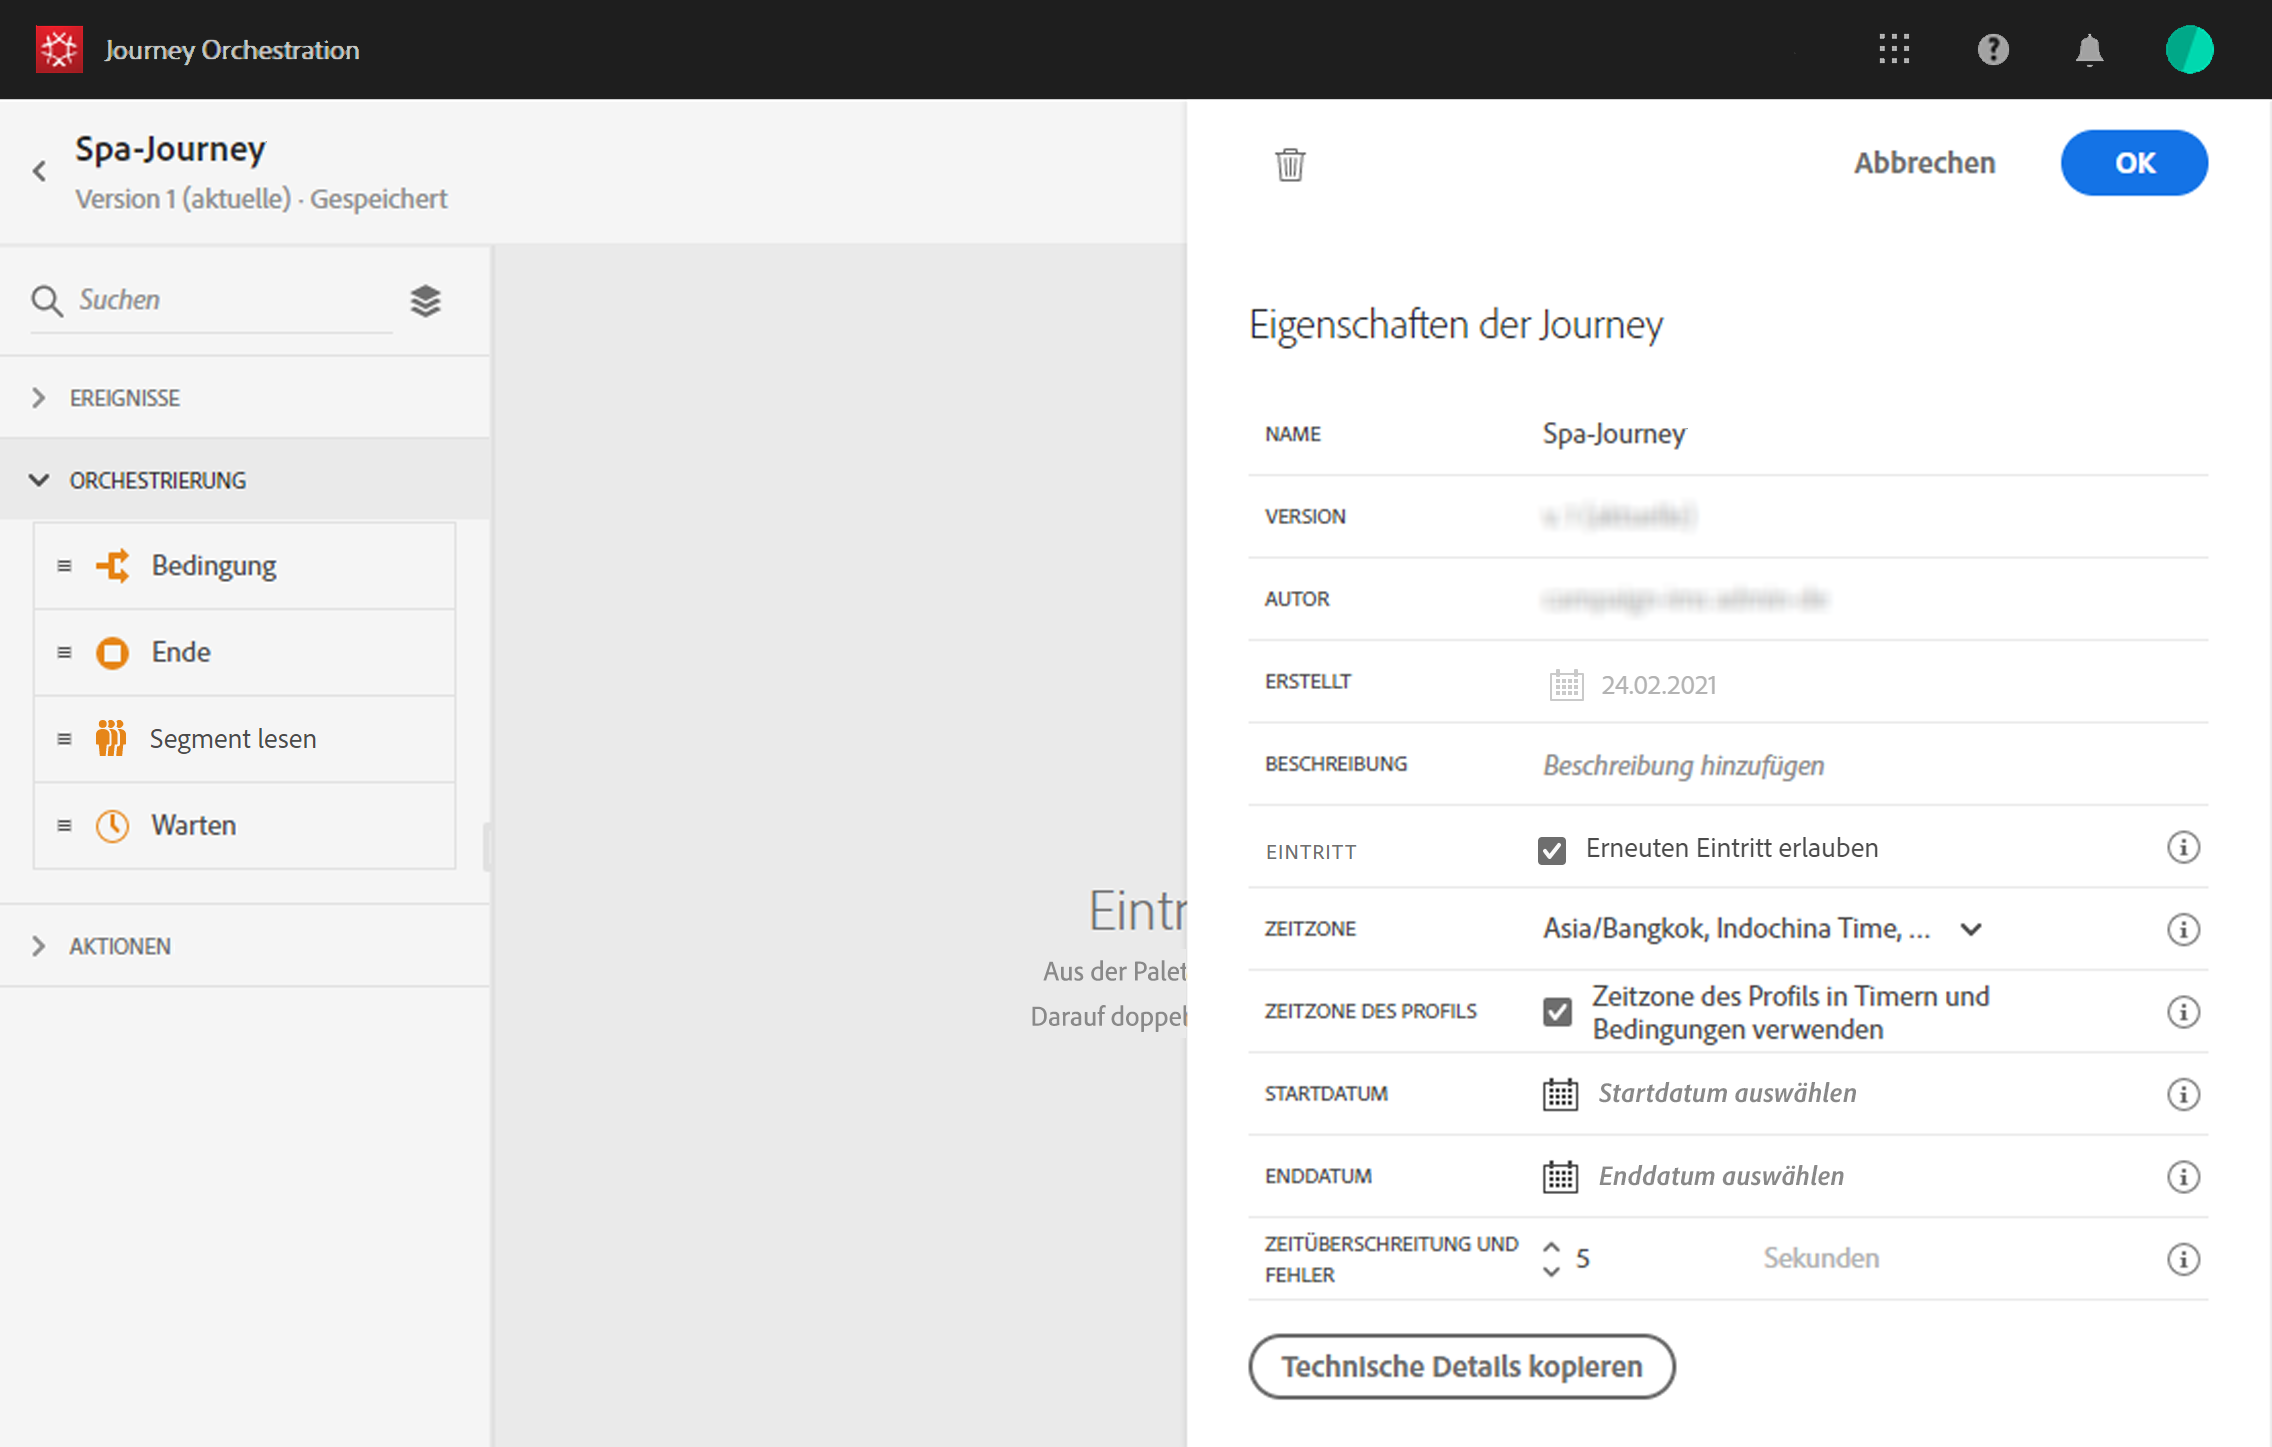Viewport: 2272px width, 1447px height.
Task: Collapse the Orchestrierung section
Action: [39, 481]
